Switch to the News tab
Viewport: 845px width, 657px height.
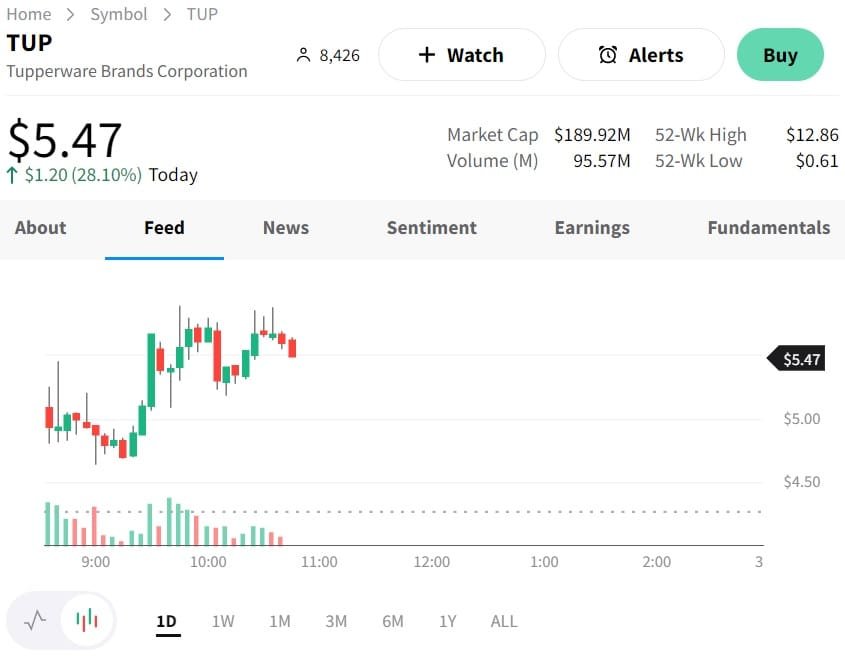click(286, 228)
